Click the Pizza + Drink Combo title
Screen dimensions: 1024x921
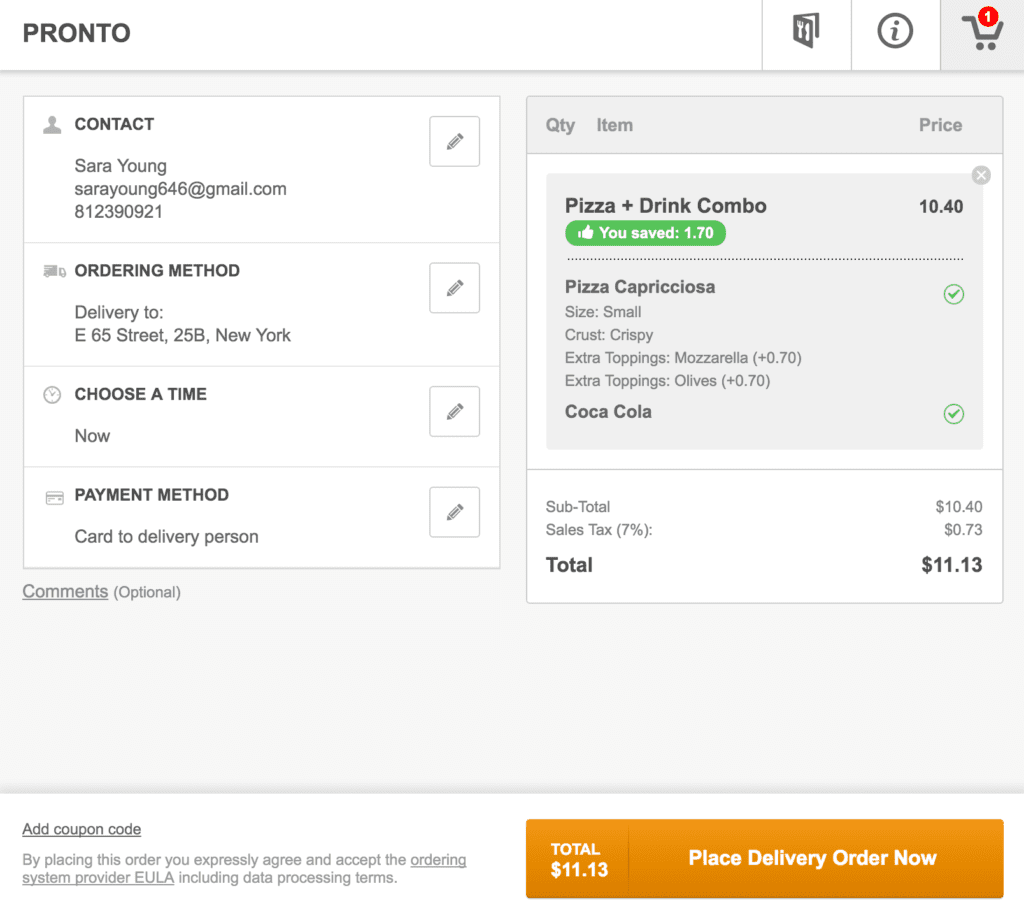tap(665, 206)
